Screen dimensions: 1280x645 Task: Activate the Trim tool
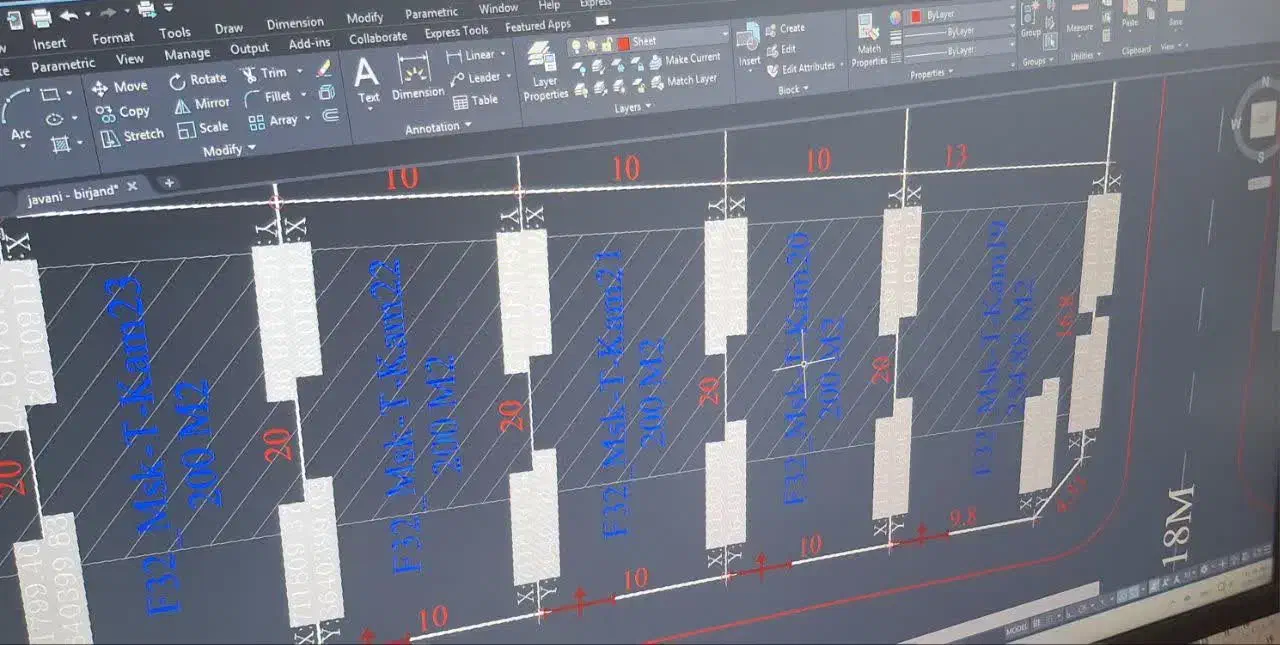pos(264,74)
